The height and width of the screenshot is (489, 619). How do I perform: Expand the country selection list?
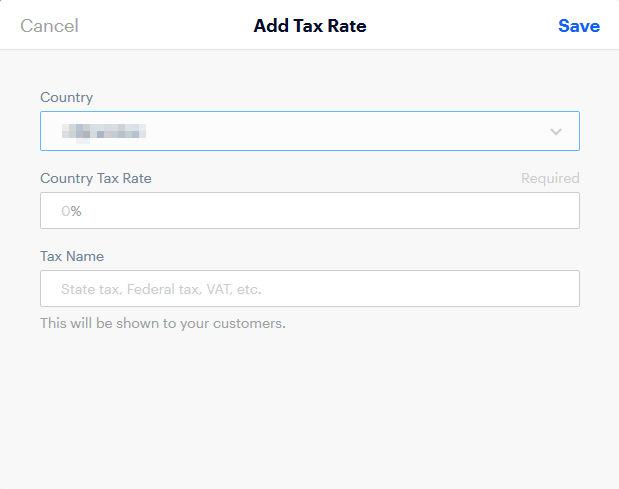310,131
